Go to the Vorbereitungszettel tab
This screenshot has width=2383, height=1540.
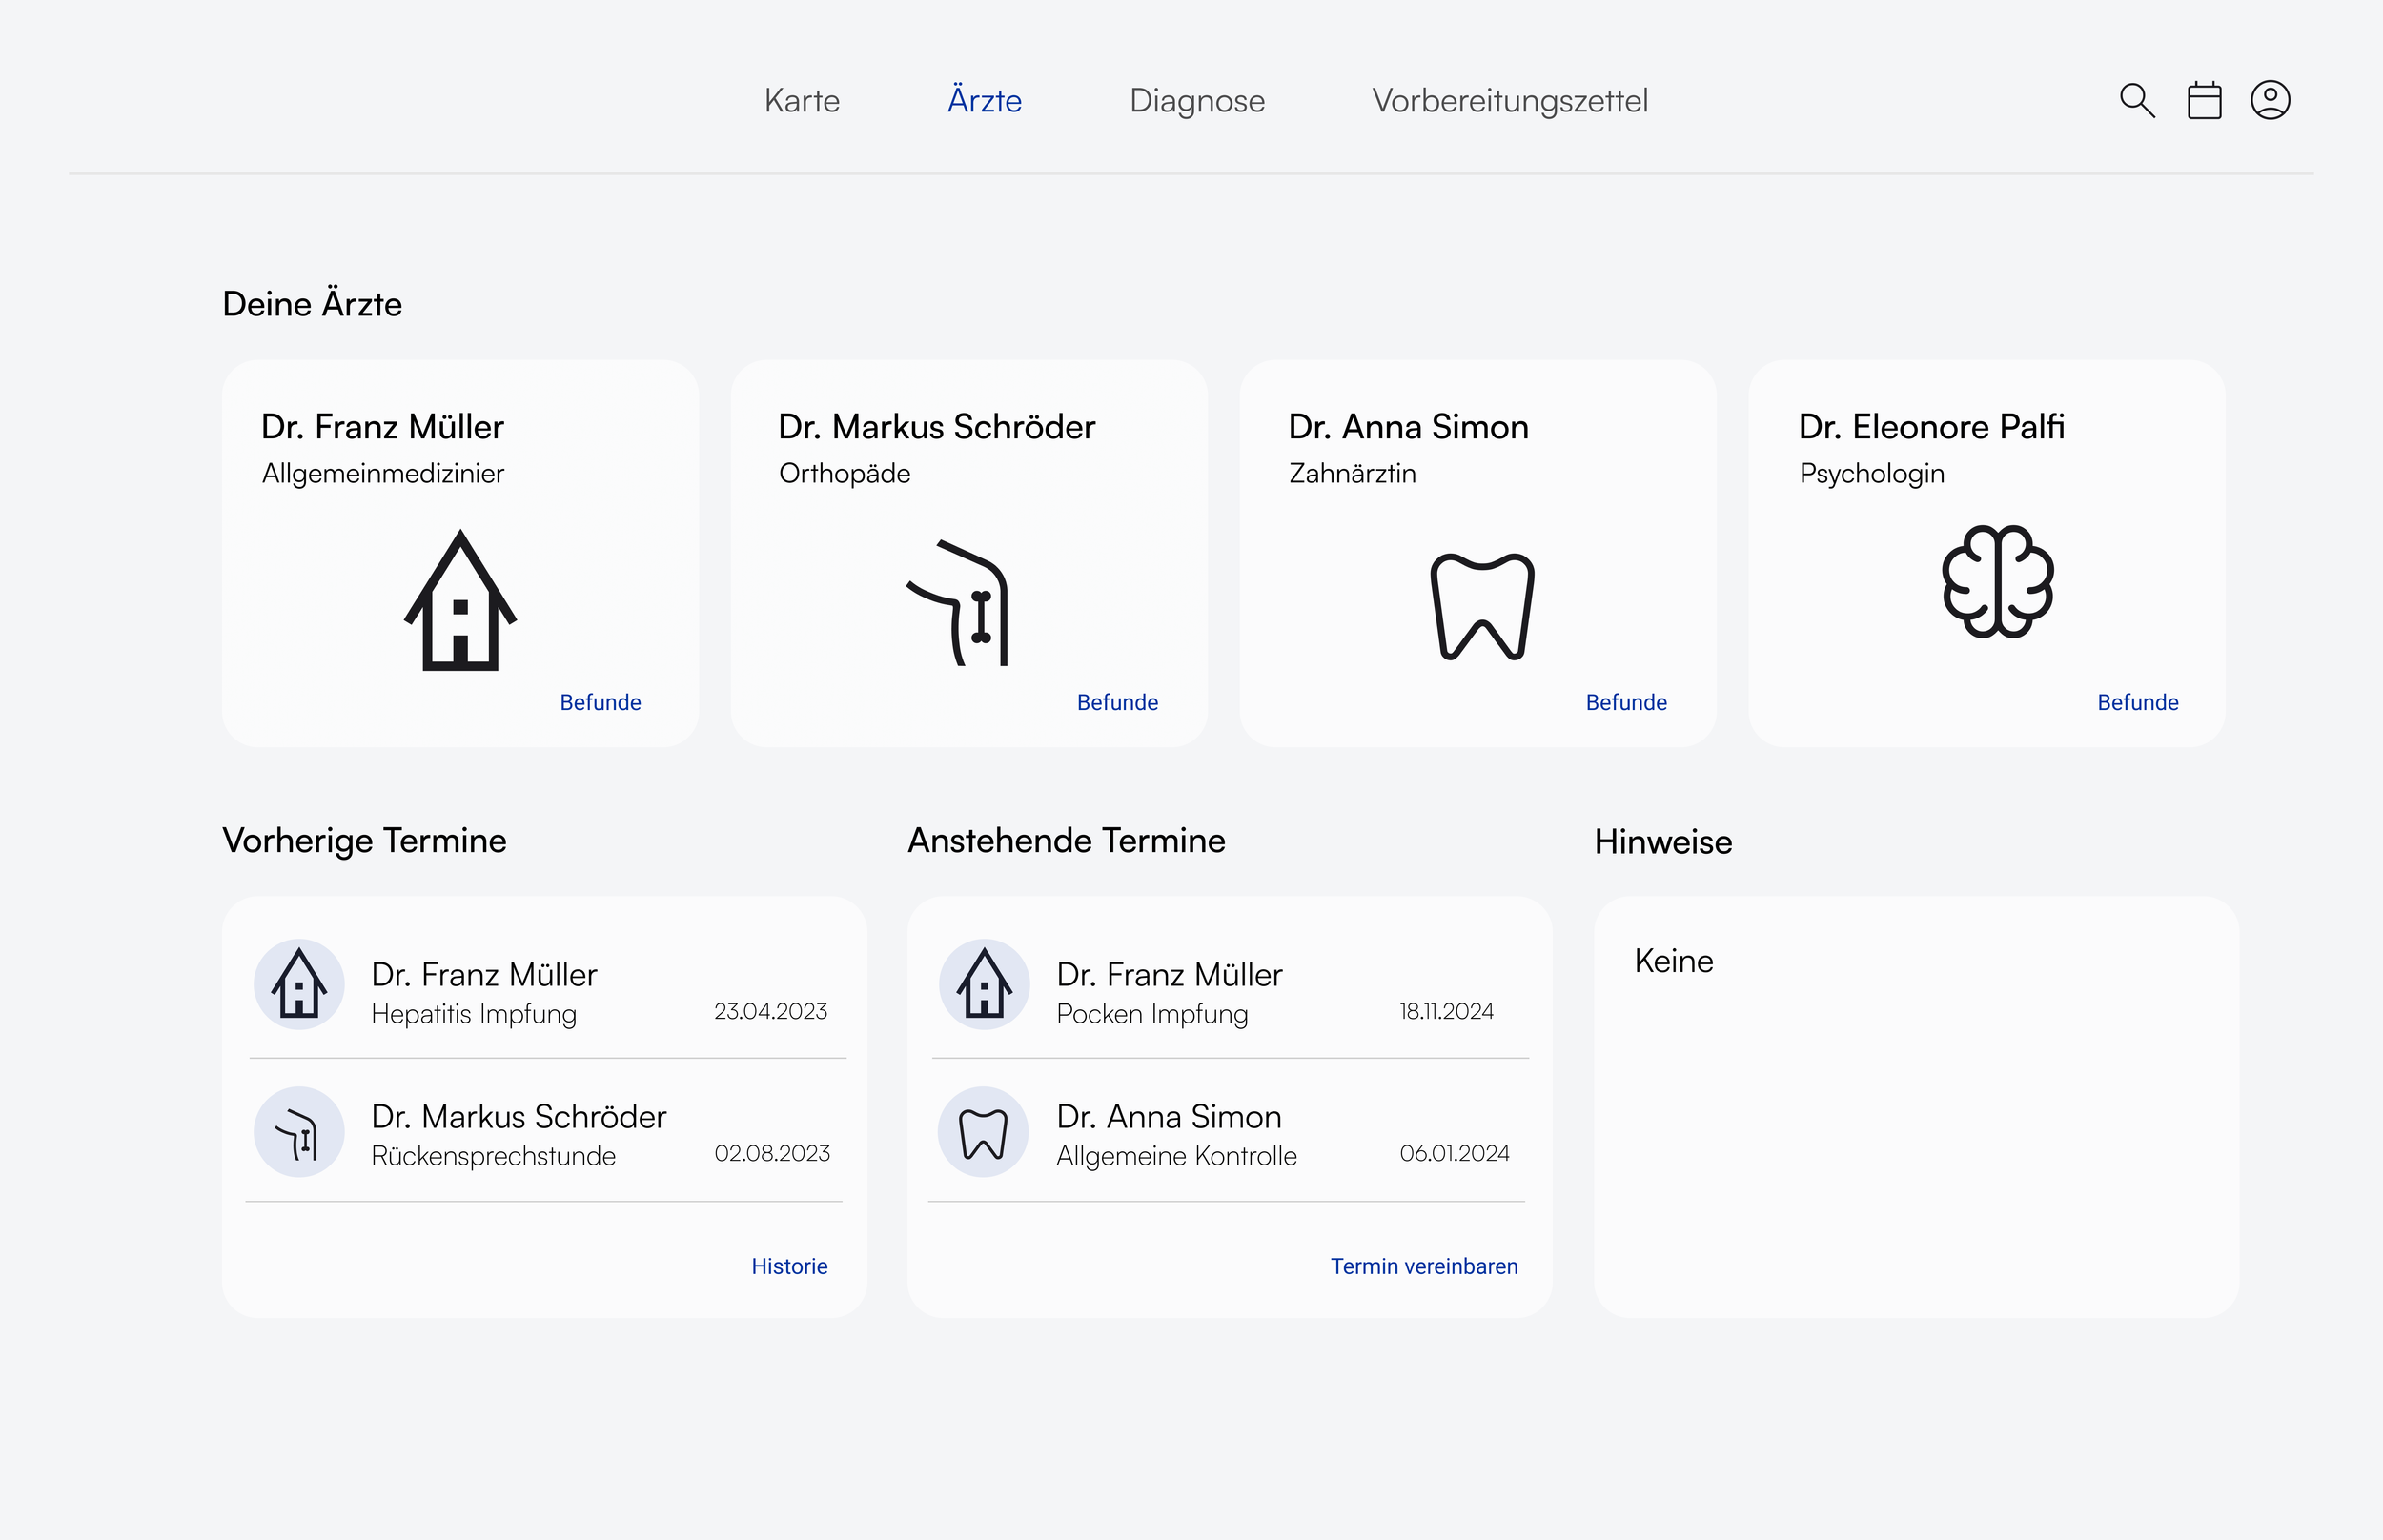pos(1509,101)
